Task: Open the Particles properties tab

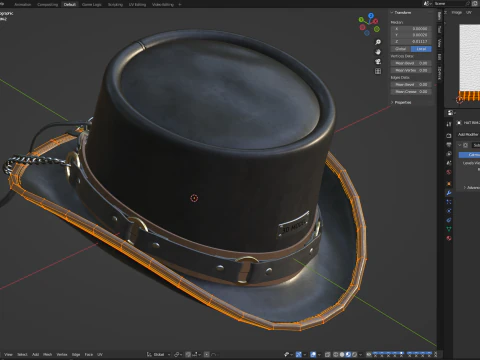Action: 449,202
